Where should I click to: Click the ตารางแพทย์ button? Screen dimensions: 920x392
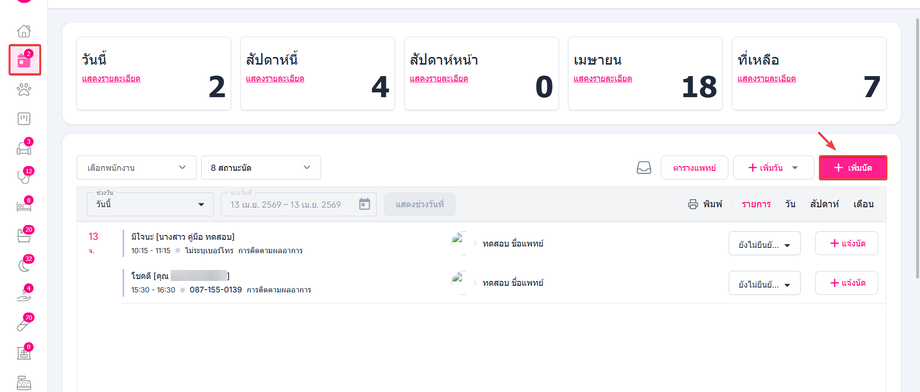695,168
